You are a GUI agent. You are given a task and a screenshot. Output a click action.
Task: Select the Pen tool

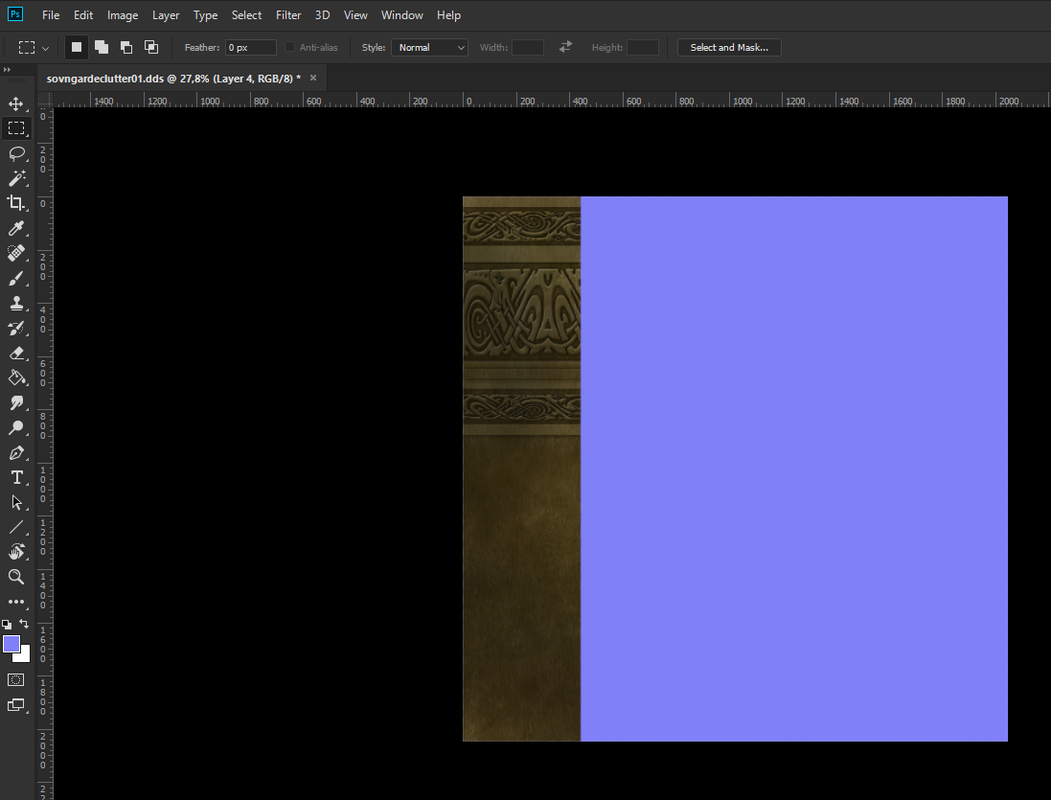16,453
